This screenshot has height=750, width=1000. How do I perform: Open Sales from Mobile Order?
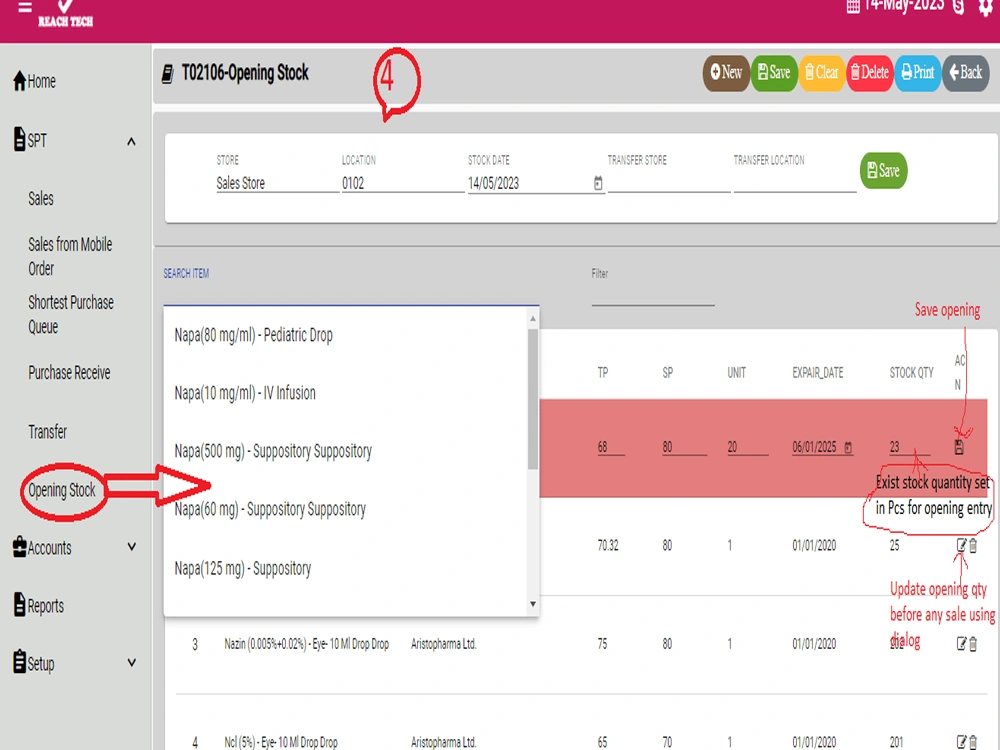70,256
